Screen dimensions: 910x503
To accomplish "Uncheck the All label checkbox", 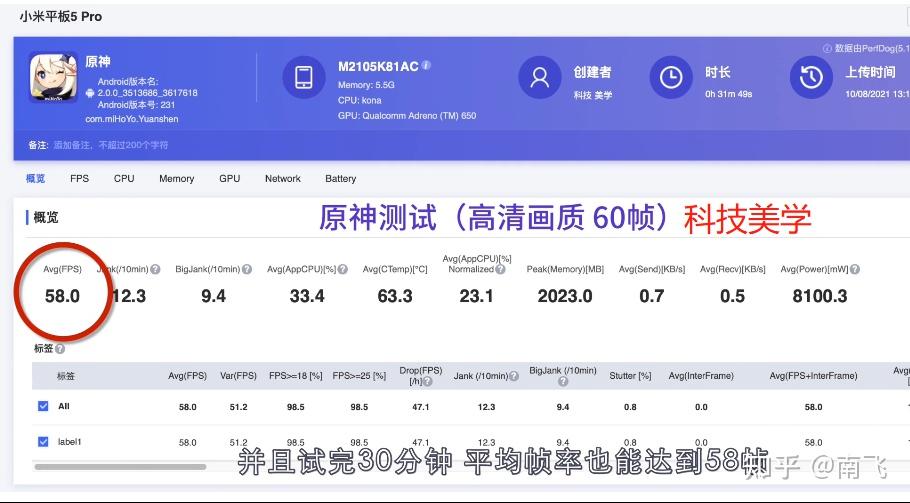I will click(x=43, y=406).
